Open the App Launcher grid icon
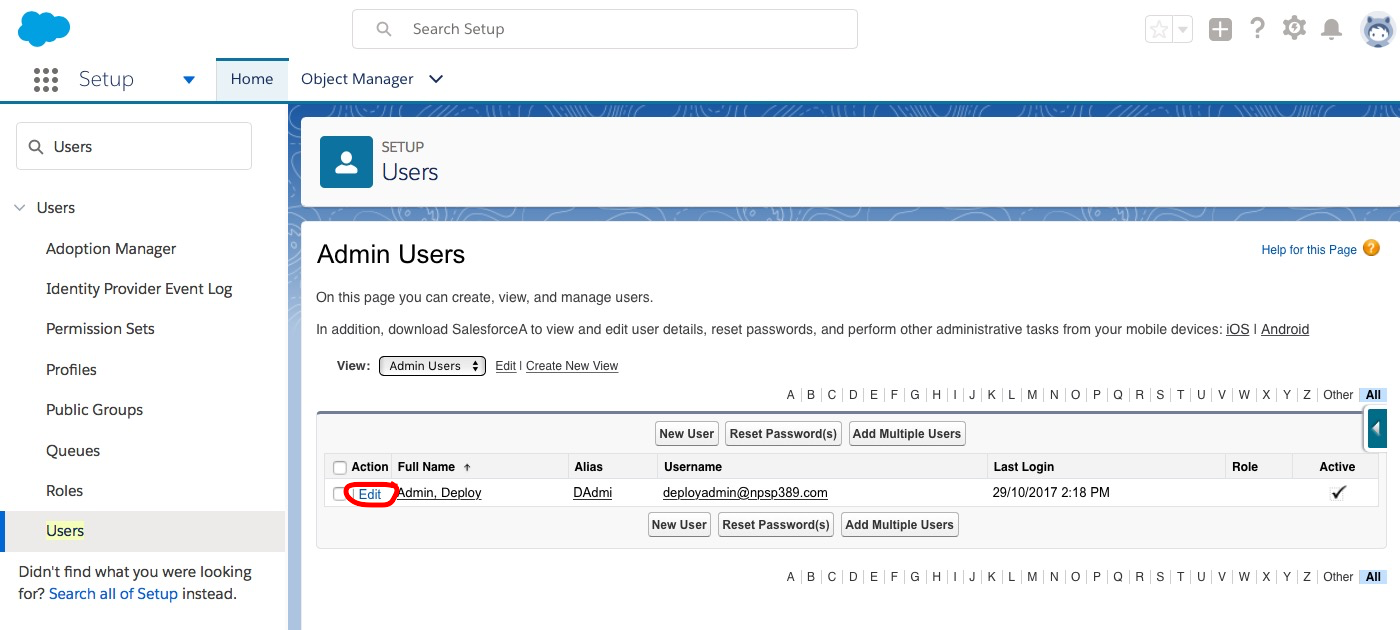This screenshot has height=630, width=1400. point(45,79)
